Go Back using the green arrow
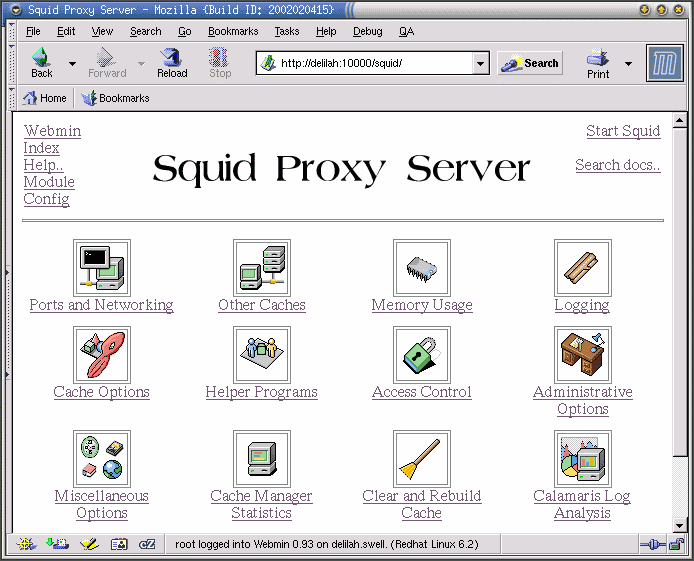Image resolution: width=694 pixels, height=561 pixels. coord(42,63)
